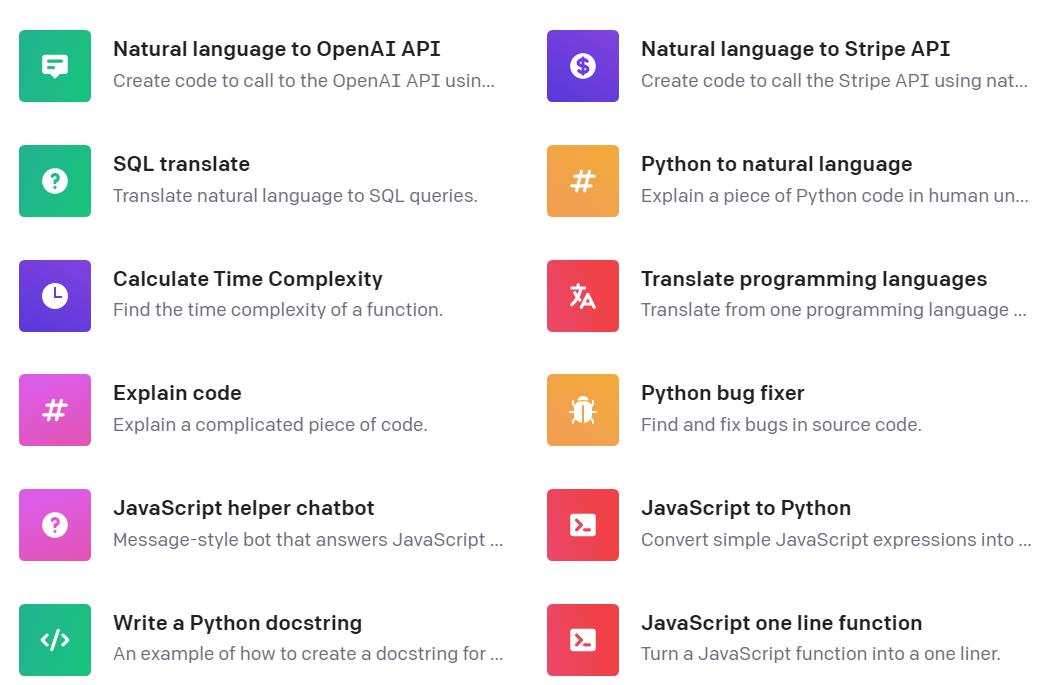The height and width of the screenshot is (685, 1042).
Task: Select the Python to natural language title
Action: [776, 164]
